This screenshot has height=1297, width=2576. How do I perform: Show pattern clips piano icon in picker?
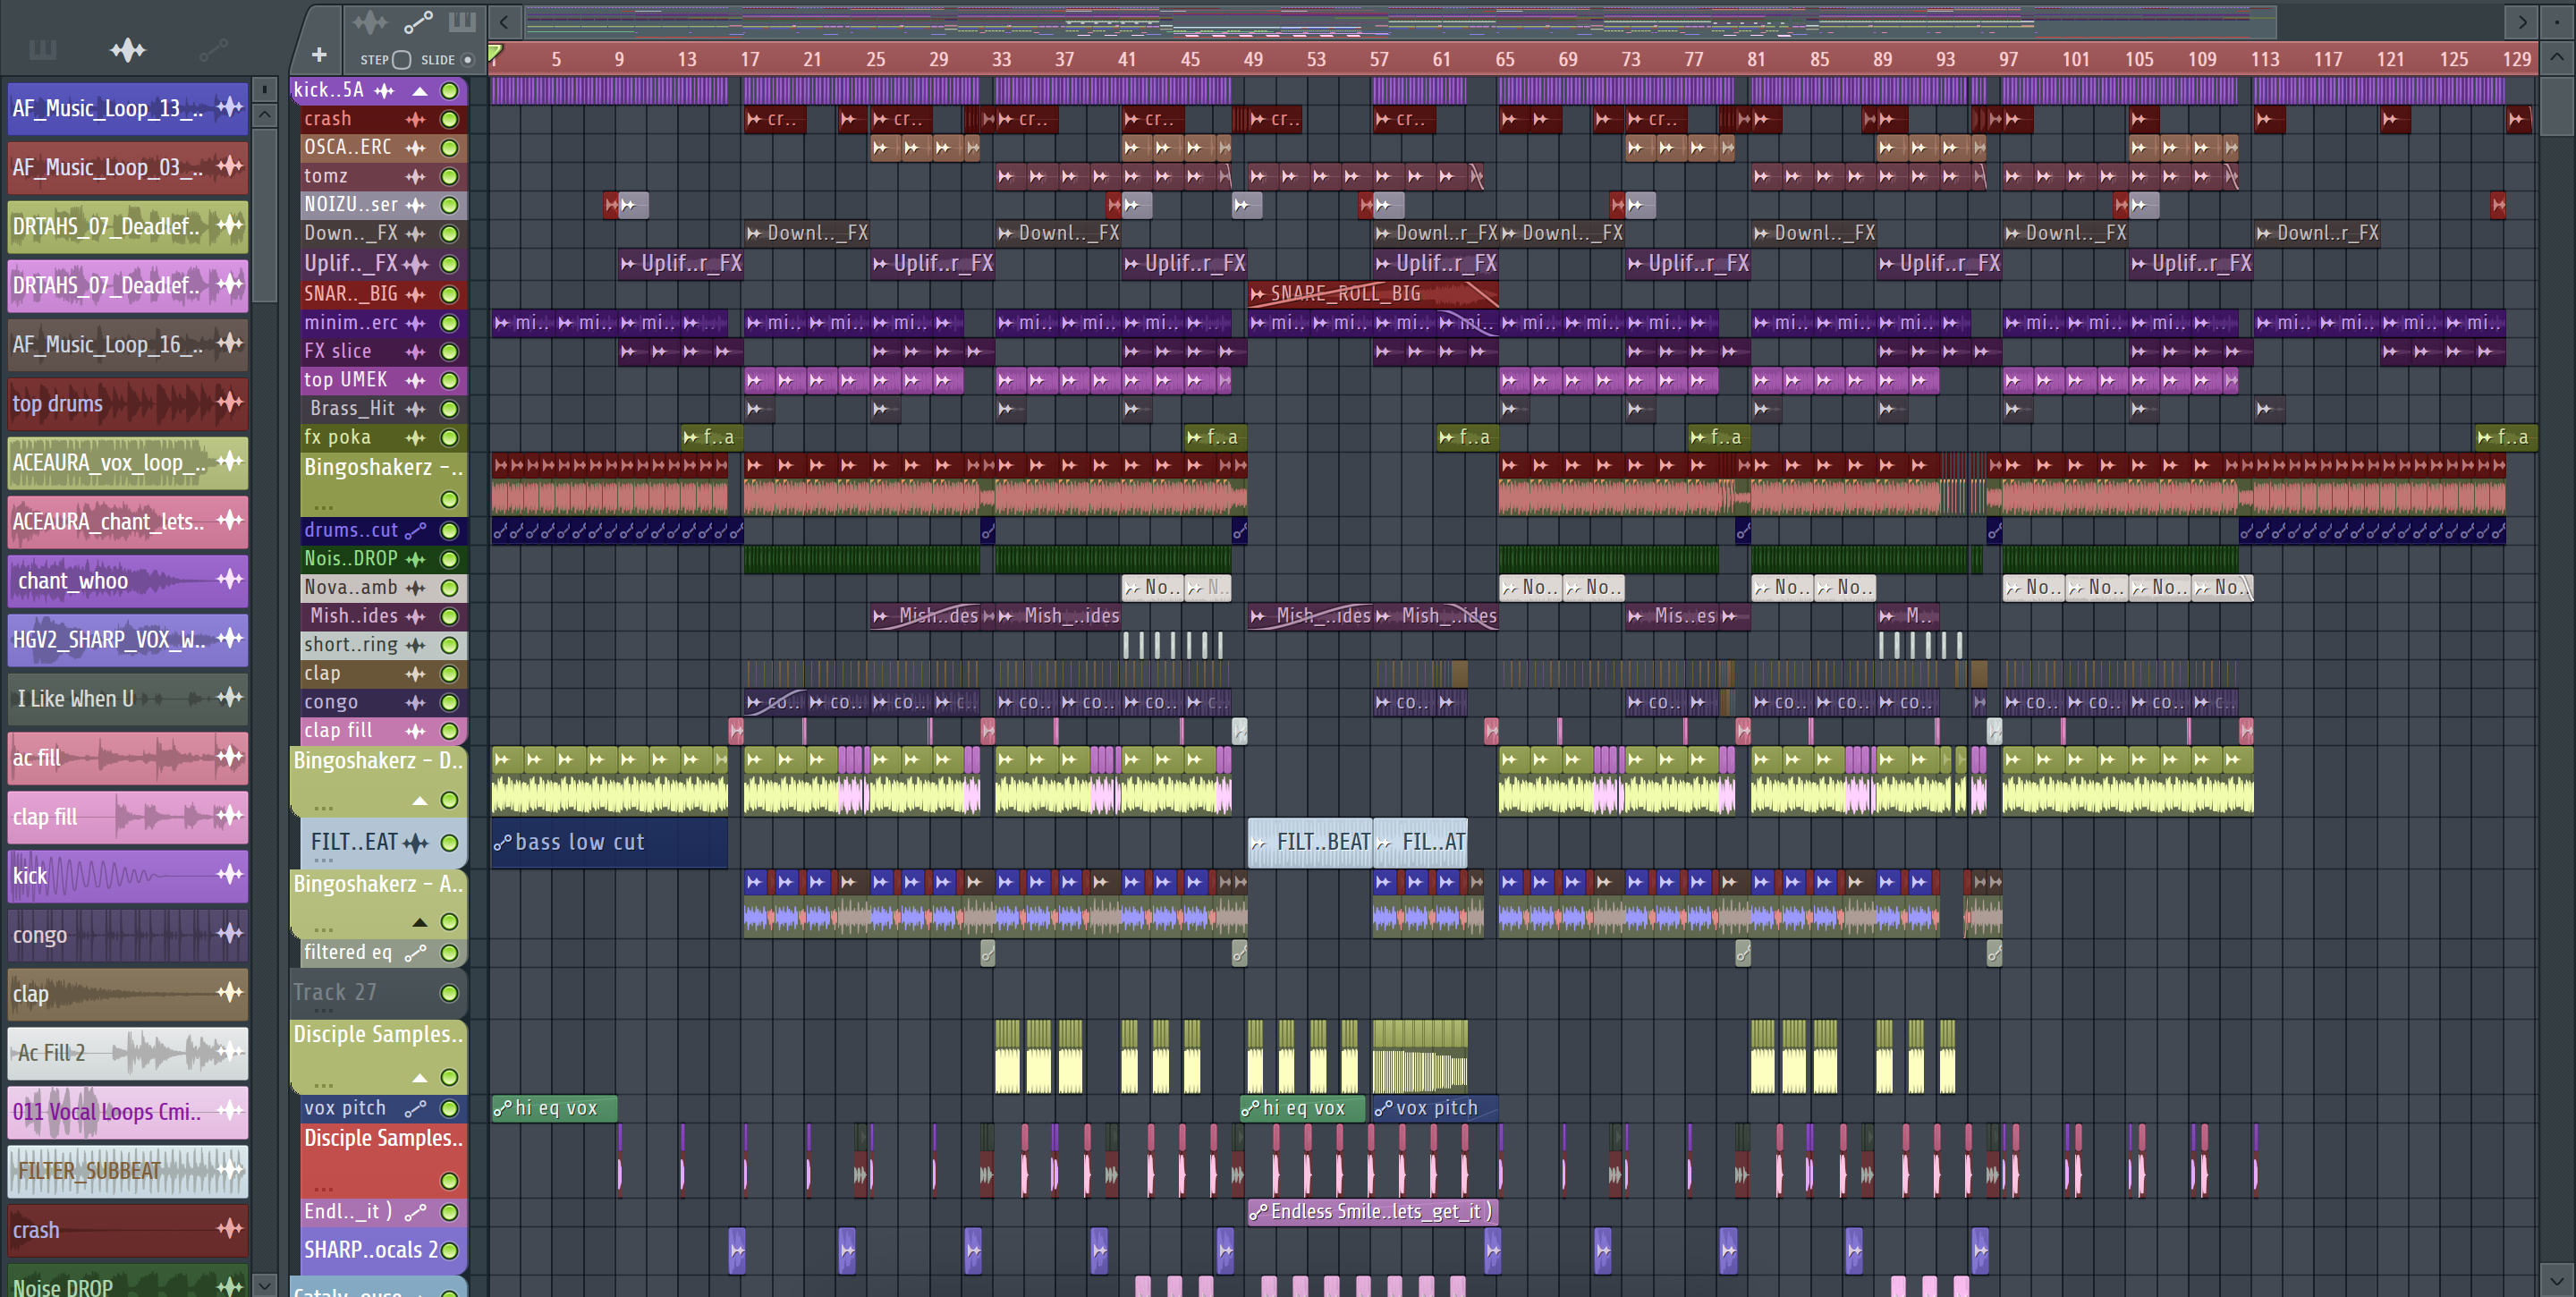(x=42, y=49)
